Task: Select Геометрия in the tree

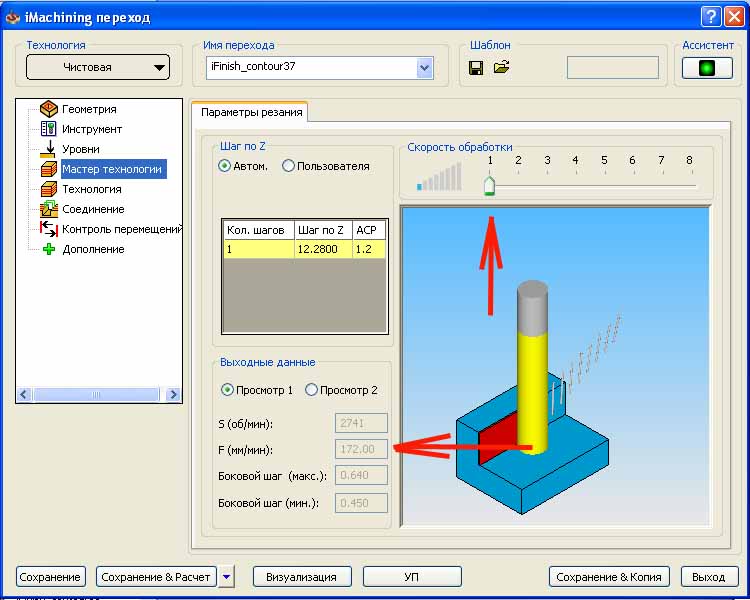Action: (89, 109)
